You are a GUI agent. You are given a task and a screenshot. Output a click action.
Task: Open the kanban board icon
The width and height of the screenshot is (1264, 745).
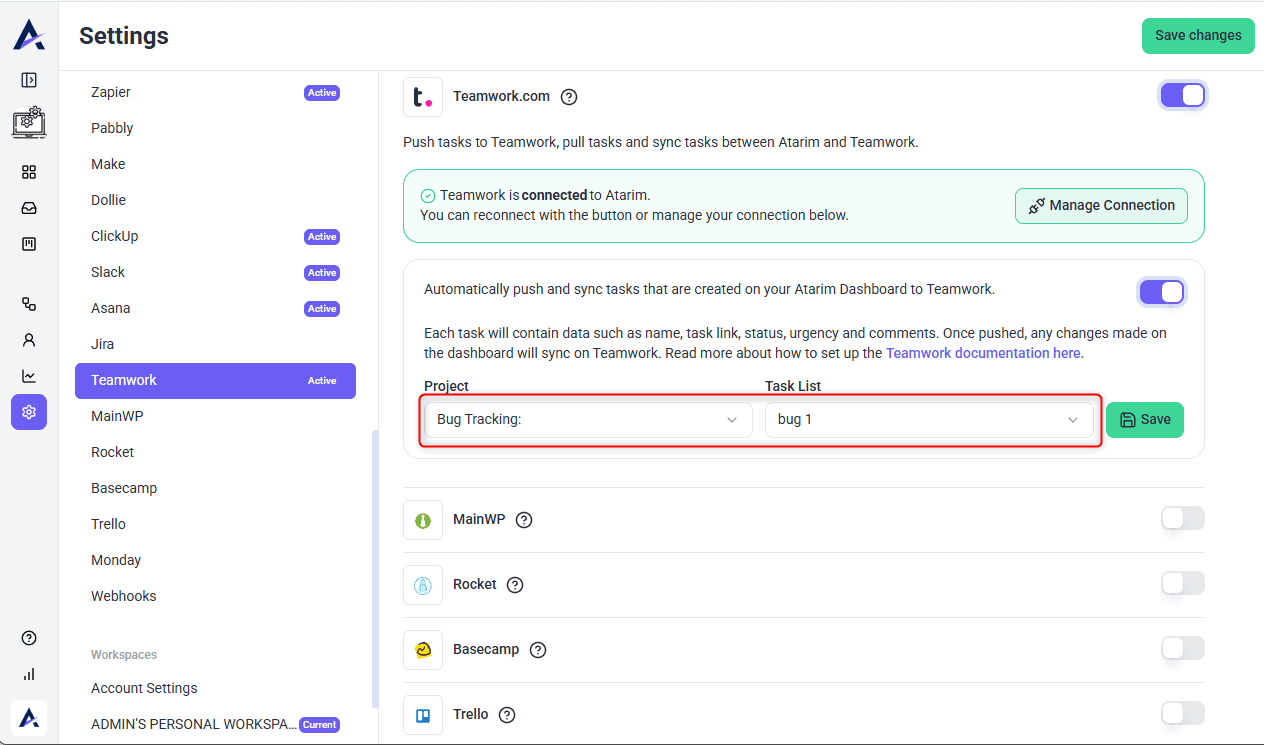click(x=29, y=244)
